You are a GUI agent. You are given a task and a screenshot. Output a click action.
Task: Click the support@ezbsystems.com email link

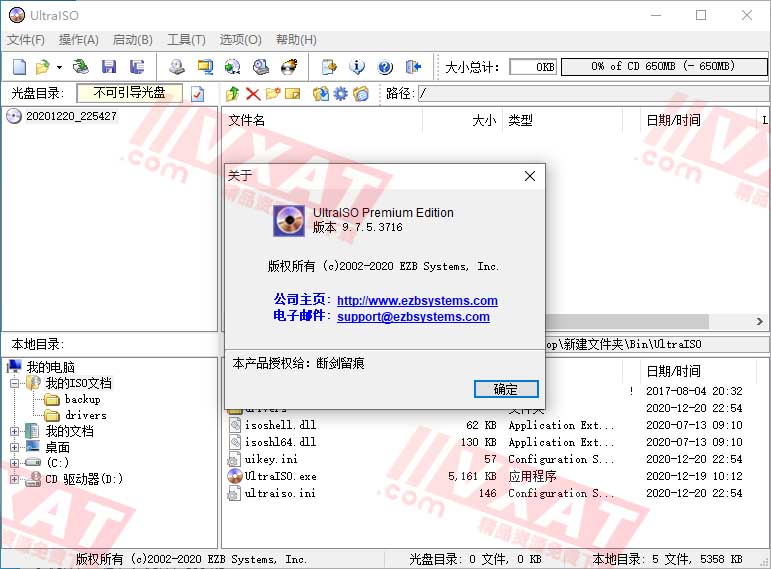[x=414, y=317]
